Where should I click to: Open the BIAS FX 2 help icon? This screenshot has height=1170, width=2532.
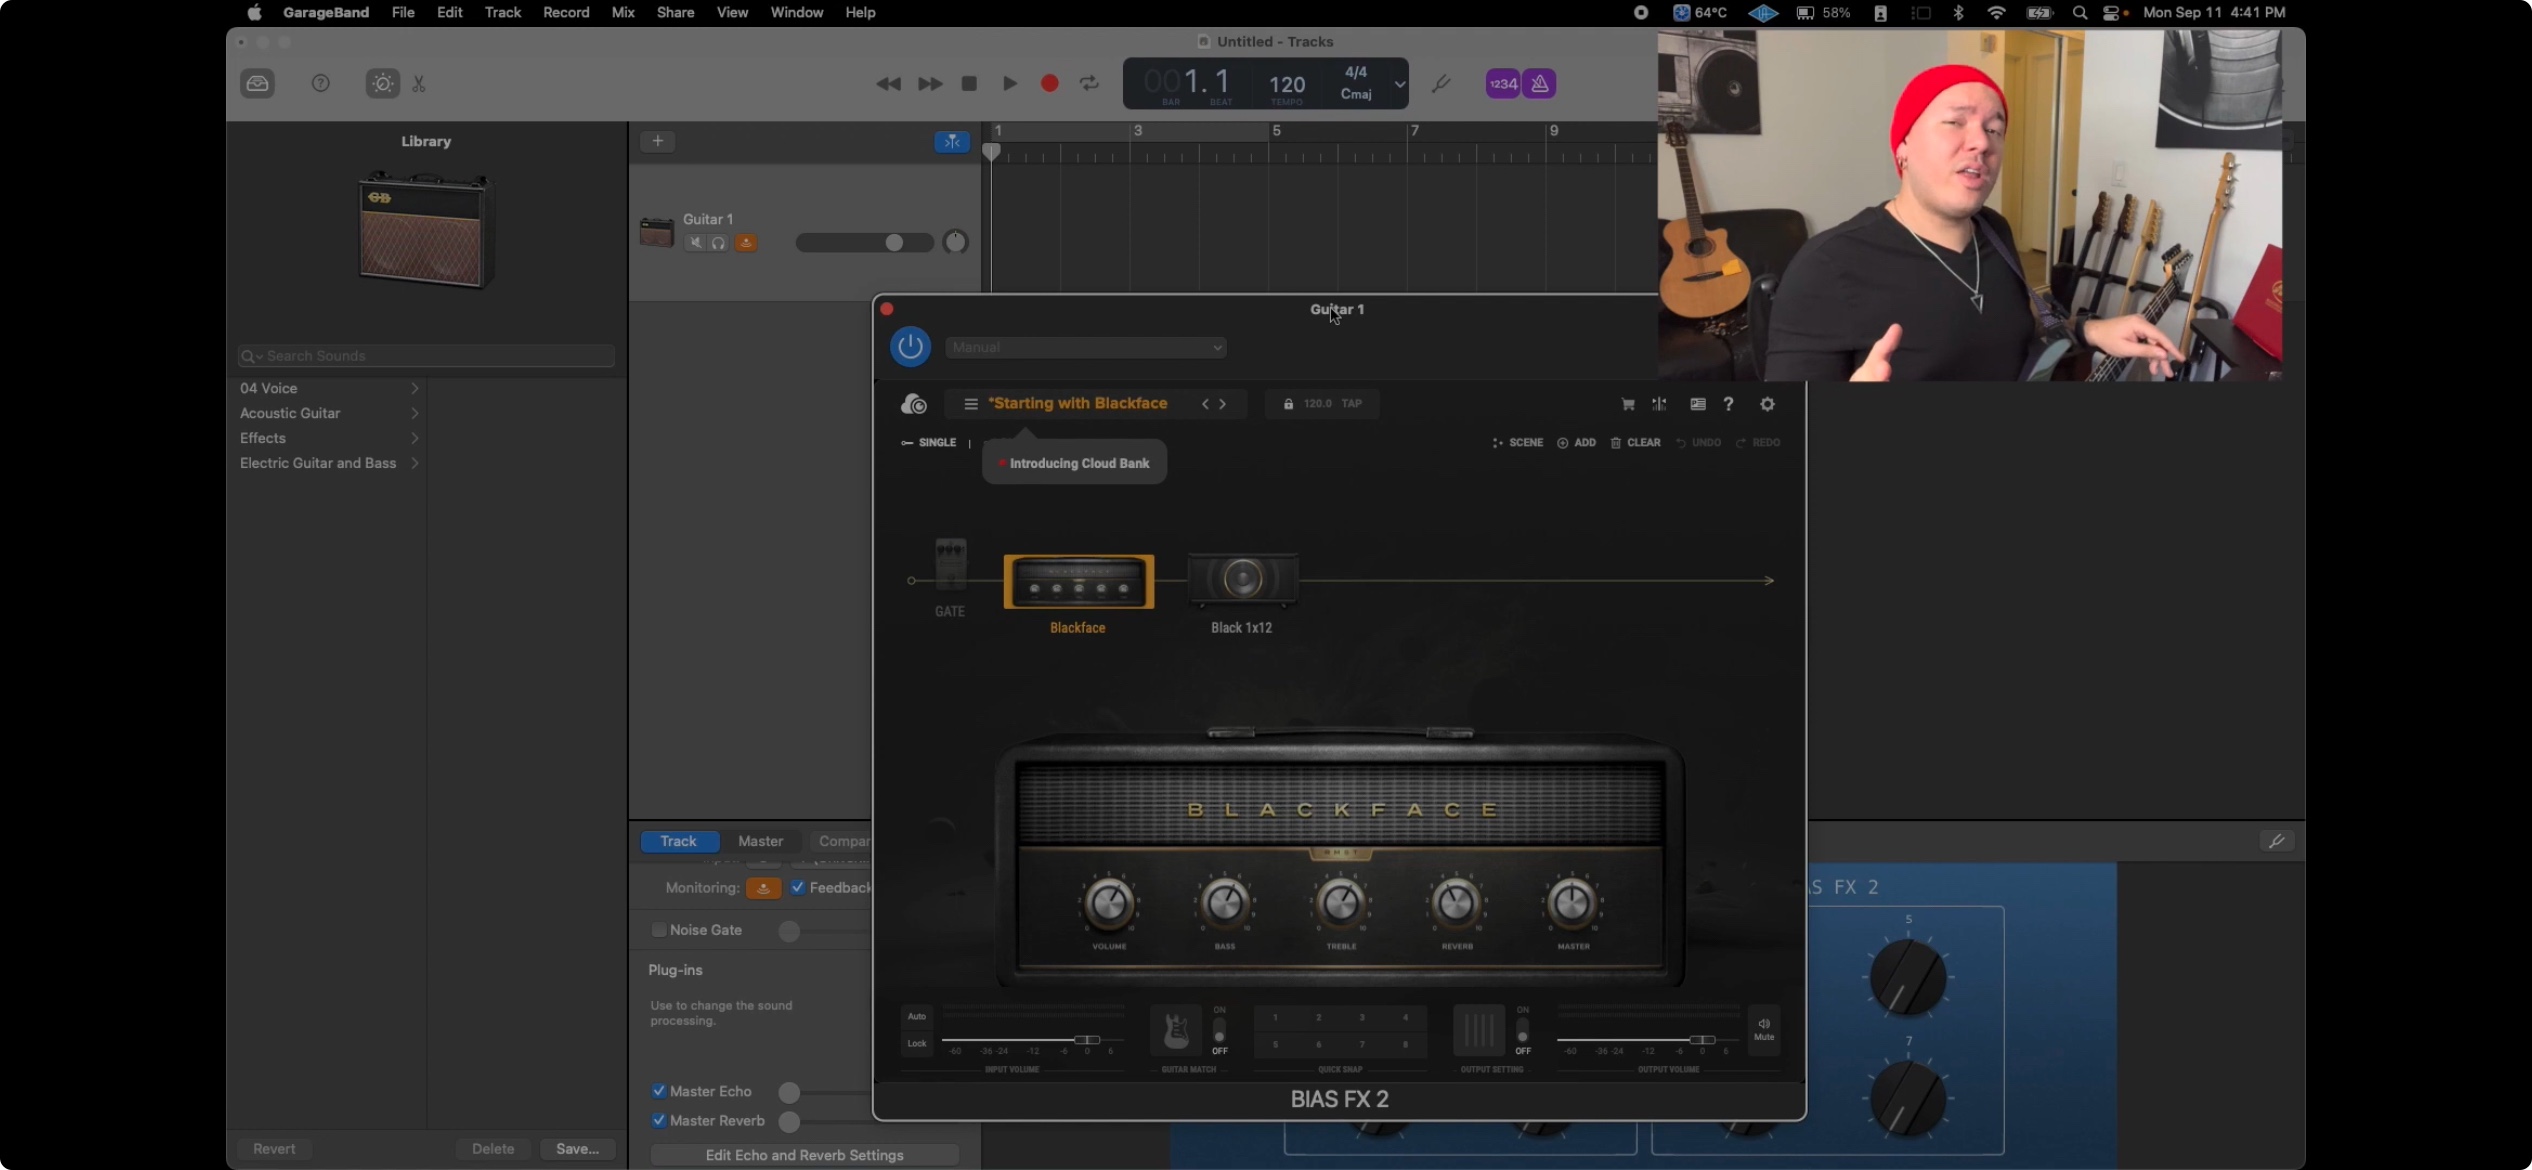click(x=1728, y=404)
